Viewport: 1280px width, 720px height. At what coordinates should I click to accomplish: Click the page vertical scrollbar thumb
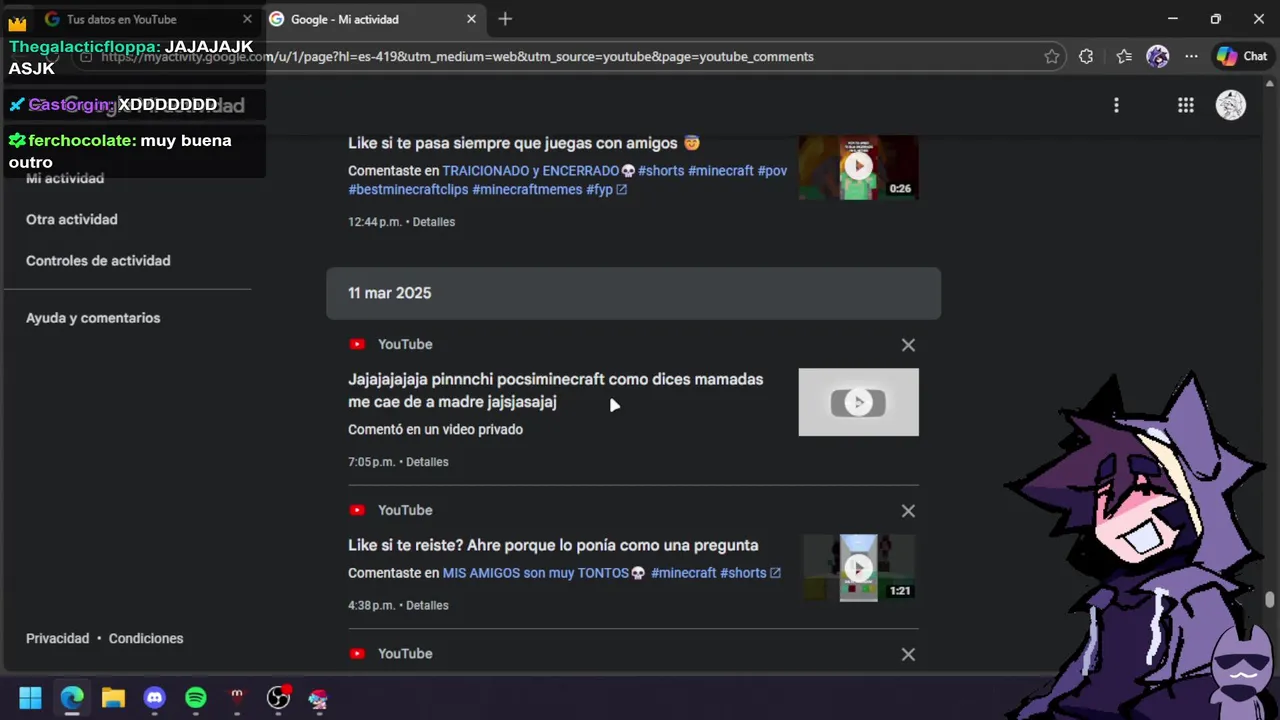point(1270,600)
